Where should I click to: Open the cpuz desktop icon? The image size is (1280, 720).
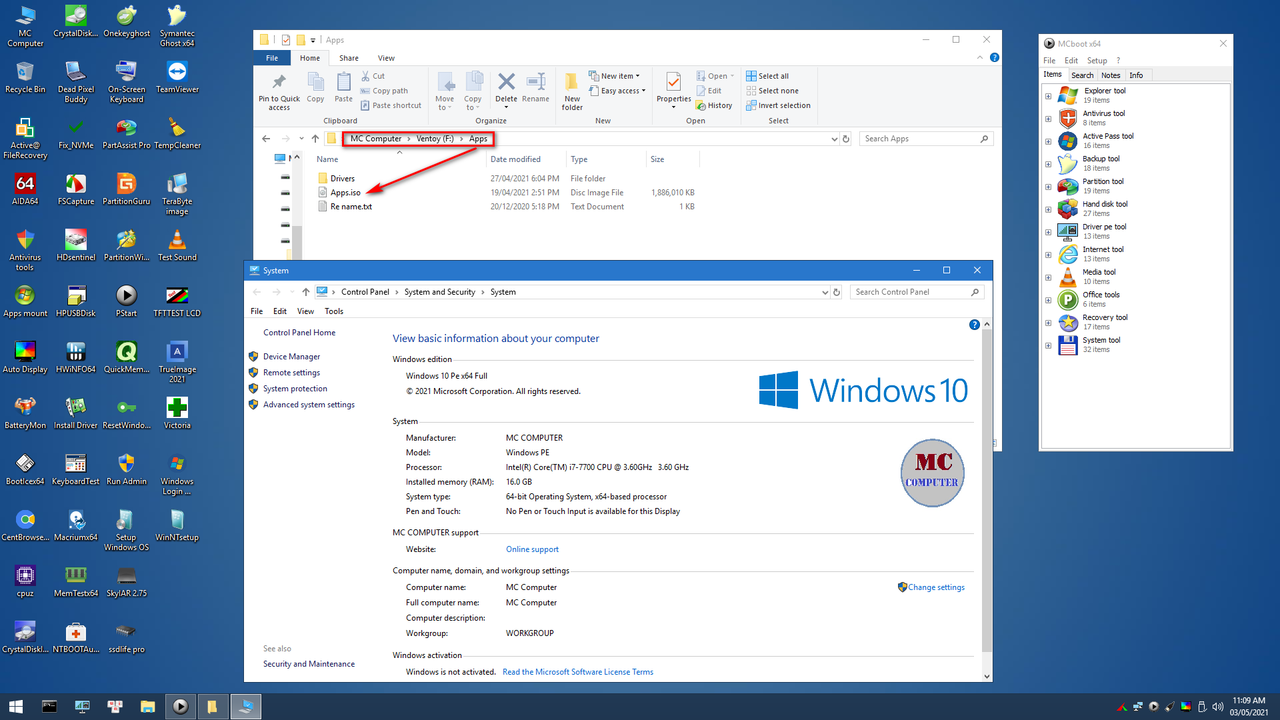[x=25, y=580]
